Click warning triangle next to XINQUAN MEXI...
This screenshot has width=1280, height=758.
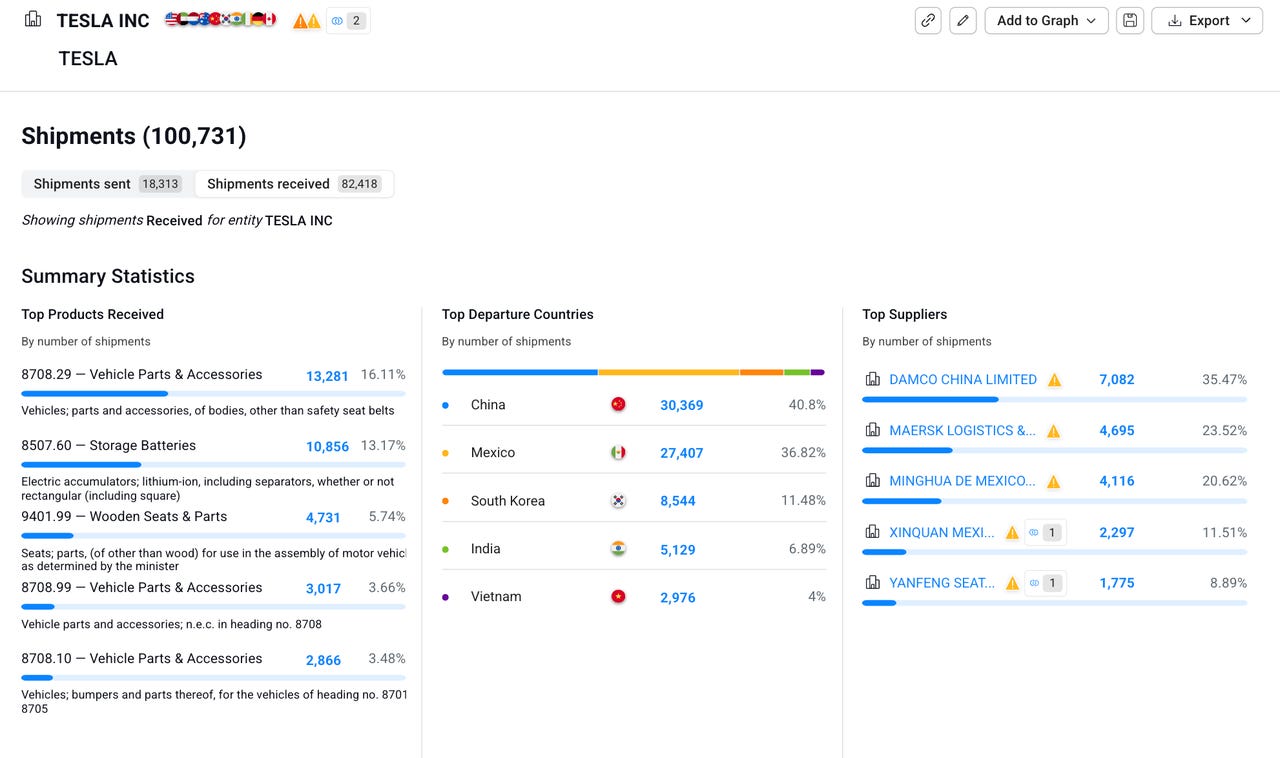coord(1012,533)
